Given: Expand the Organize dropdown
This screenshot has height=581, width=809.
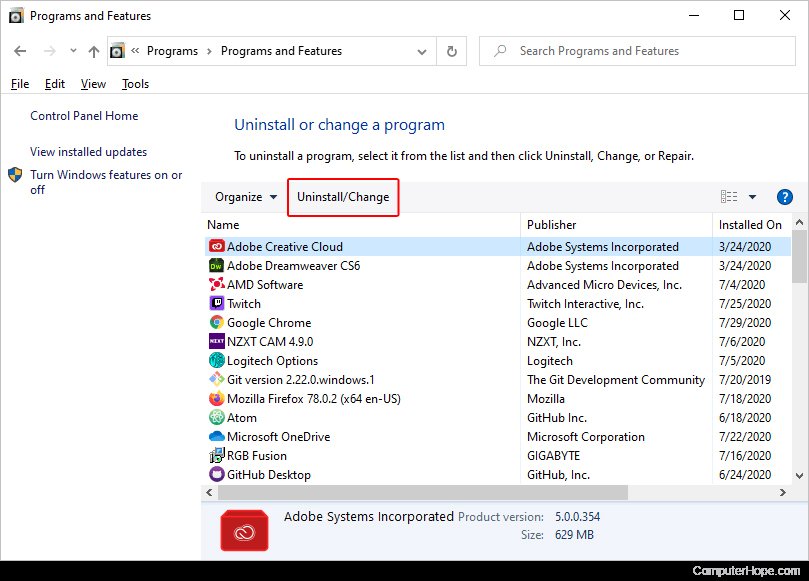Looking at the screenshot, I should pyautogui.click(x=246, y=197).
